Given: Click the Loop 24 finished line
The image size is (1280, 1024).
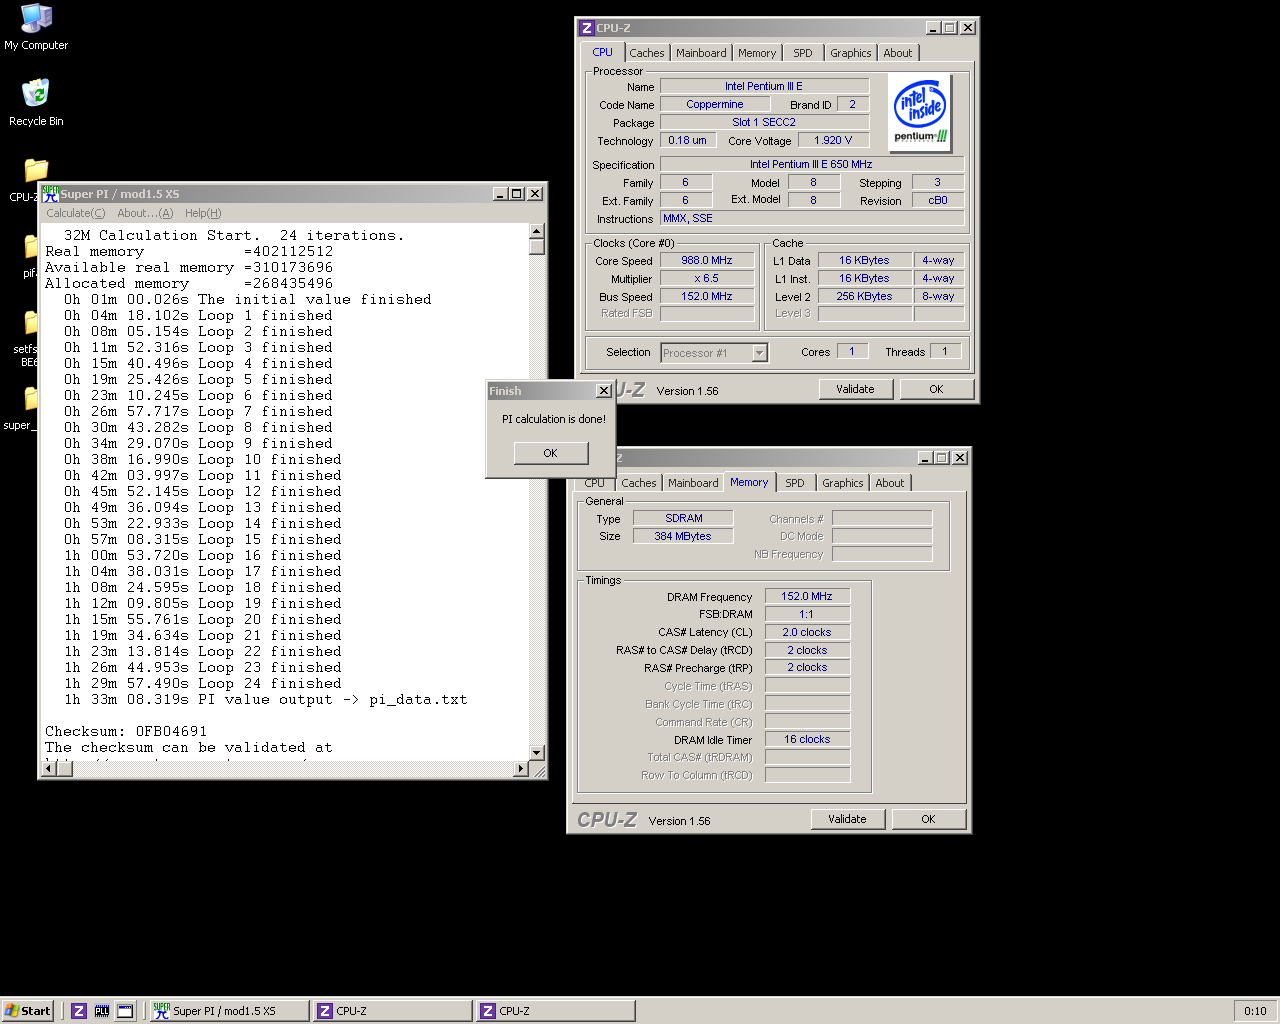Looking at the screenshot, I should coord(202,683).
